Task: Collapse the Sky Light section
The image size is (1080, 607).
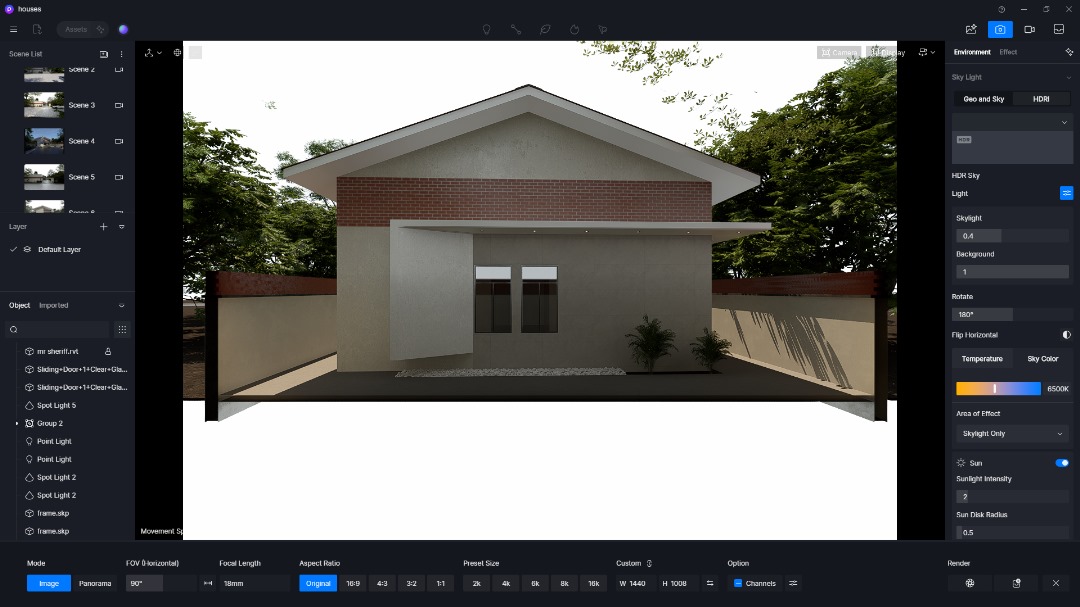Action: click(1067, 77)
